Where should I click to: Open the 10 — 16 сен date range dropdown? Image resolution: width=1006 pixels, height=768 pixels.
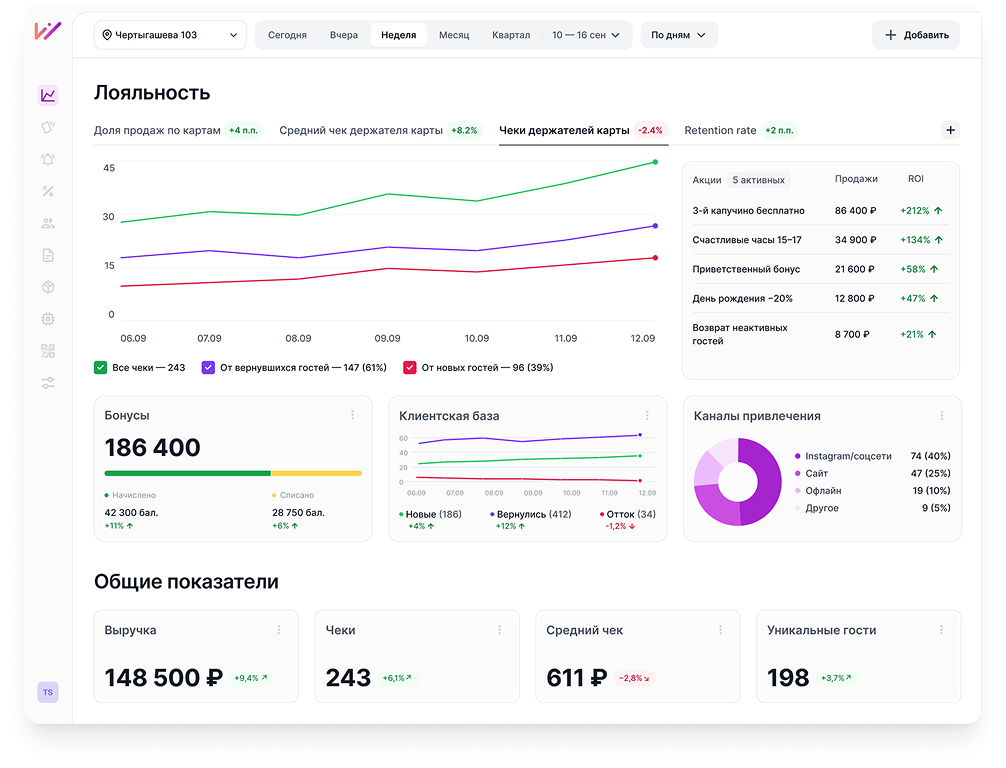(x=586, y=35)
